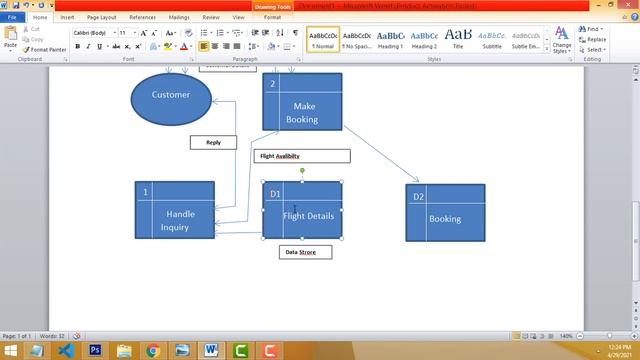The height and width of the screenshot is (360, 640).
Task: Click Find in Editing group
Action: [591, 29]
